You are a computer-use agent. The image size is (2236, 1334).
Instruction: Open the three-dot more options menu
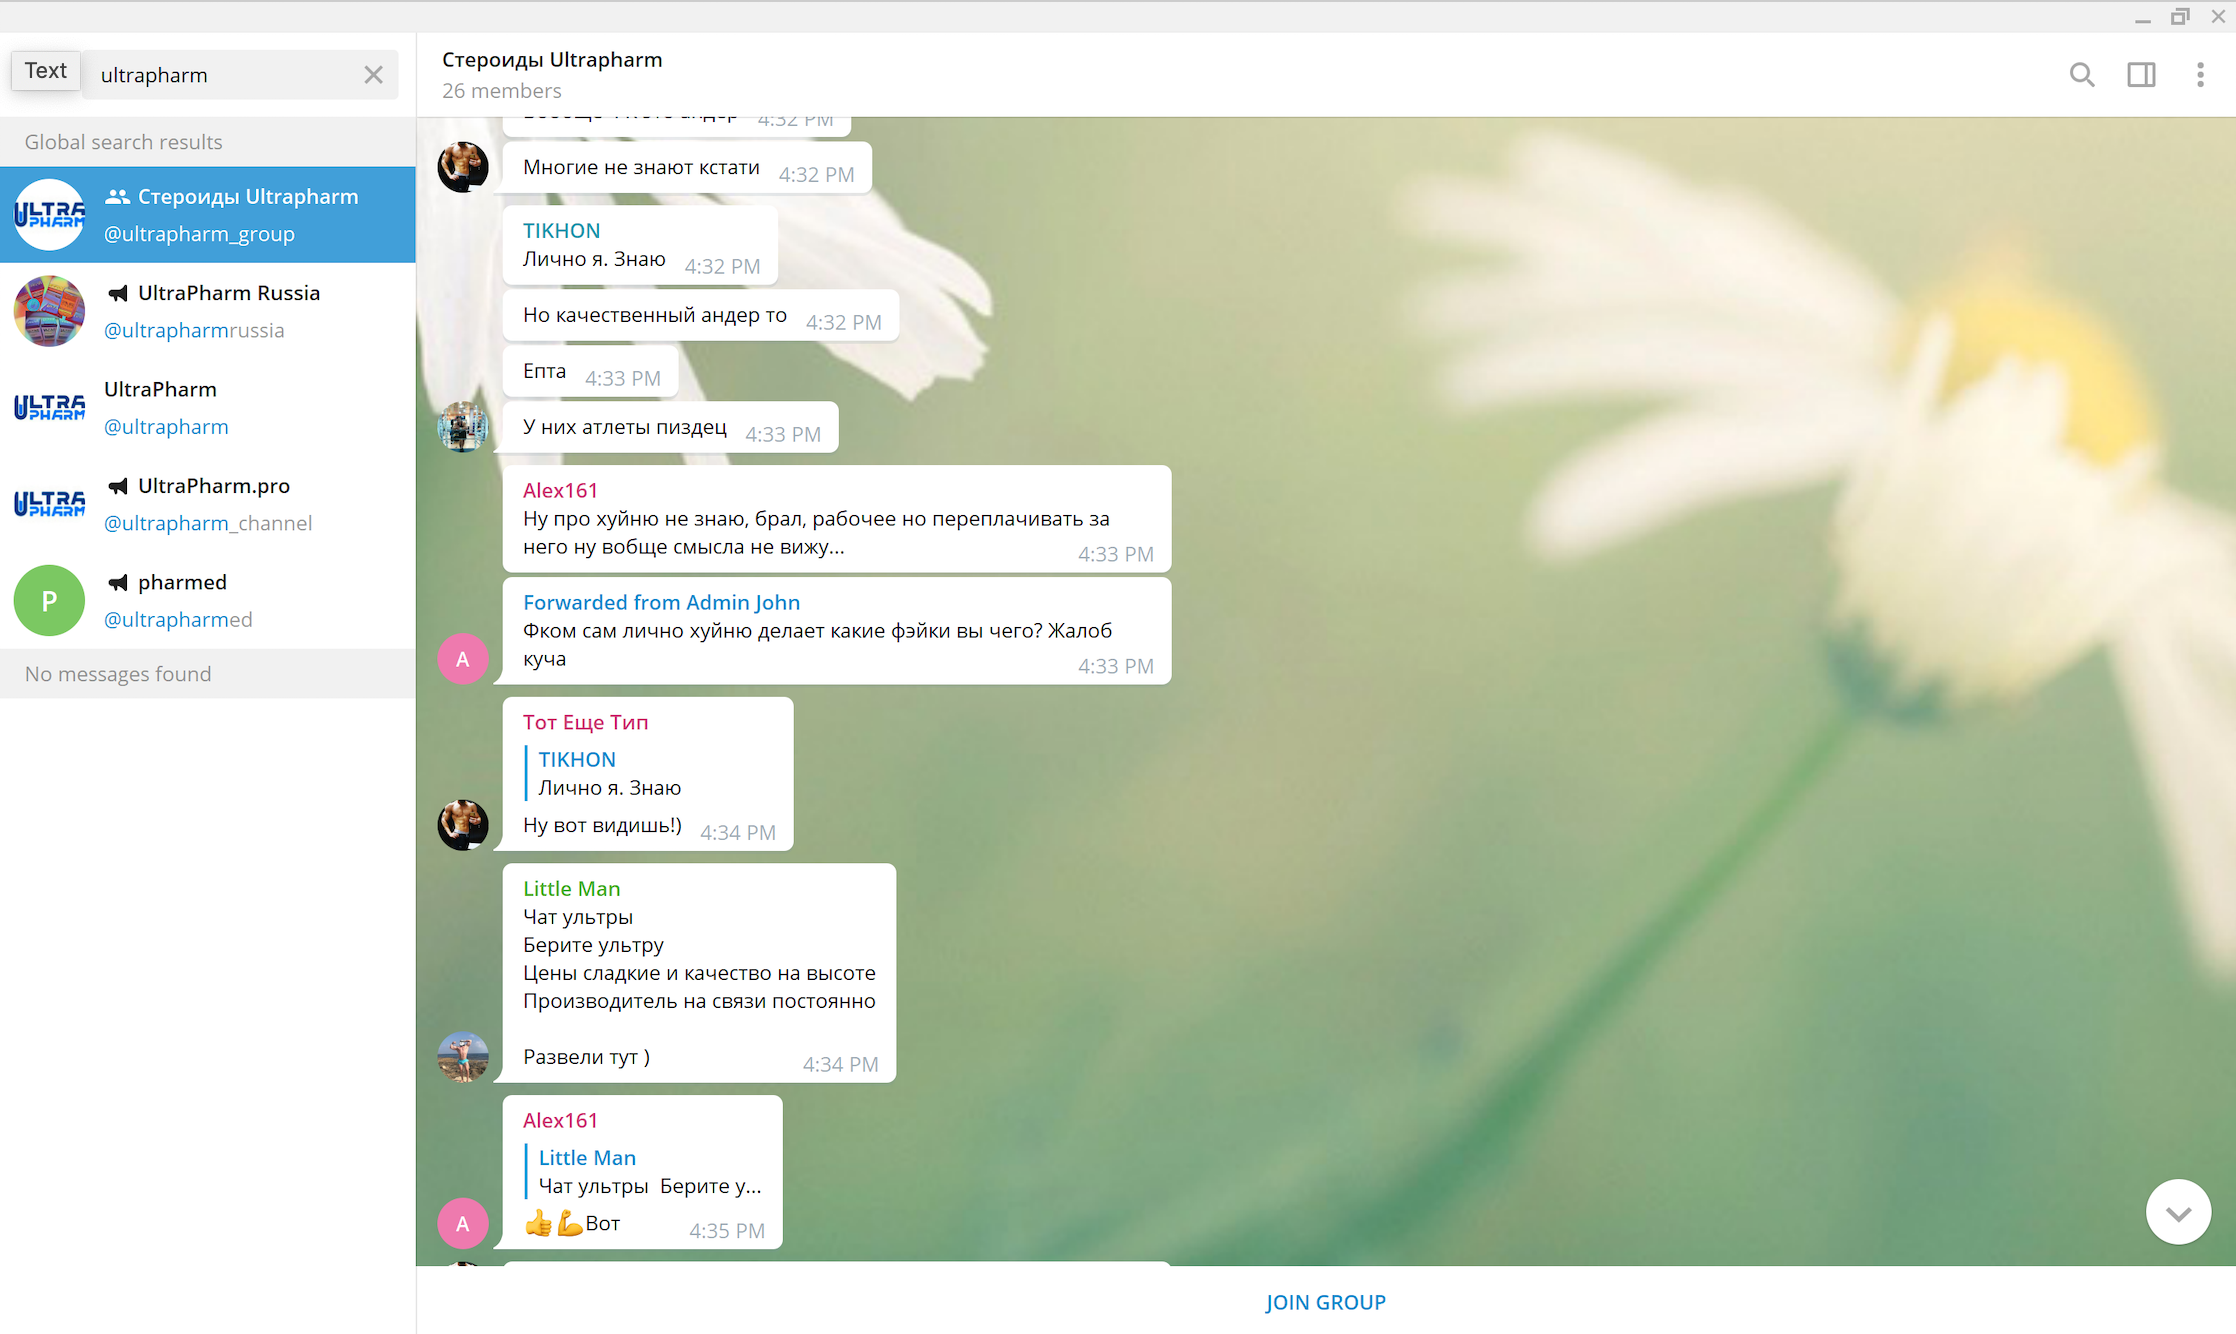pos(2200,75)
